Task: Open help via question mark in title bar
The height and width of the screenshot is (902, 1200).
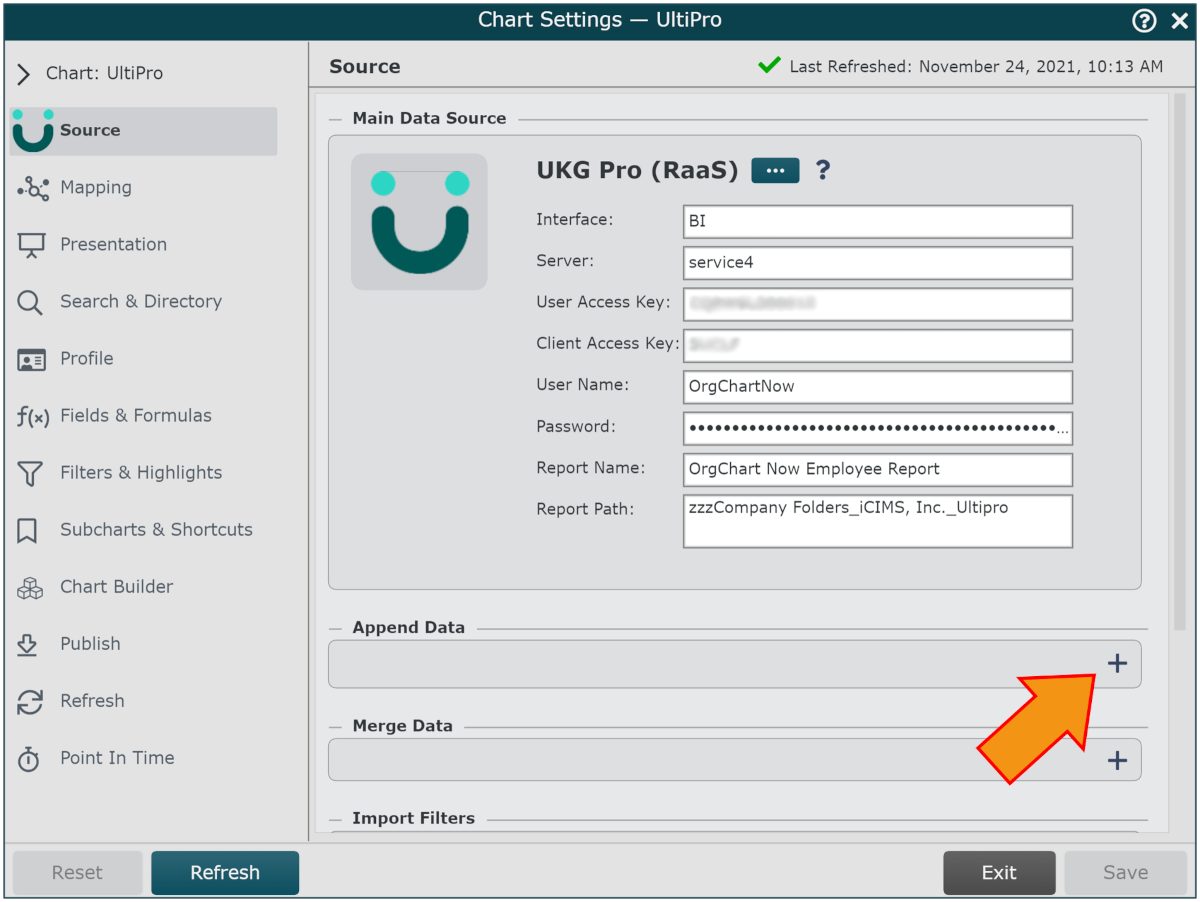Action: (1144, 21)
